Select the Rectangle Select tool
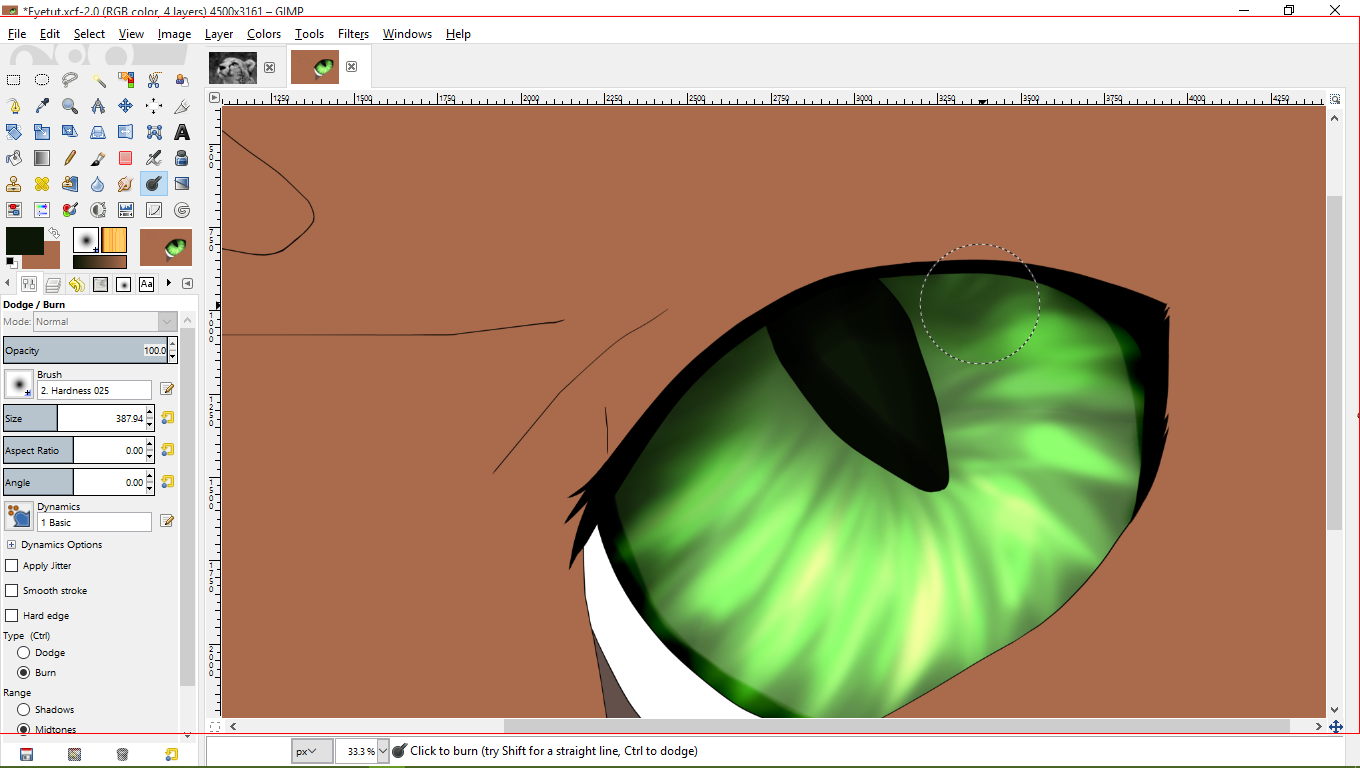The image size is (1360, 768). tap(14, 80)
